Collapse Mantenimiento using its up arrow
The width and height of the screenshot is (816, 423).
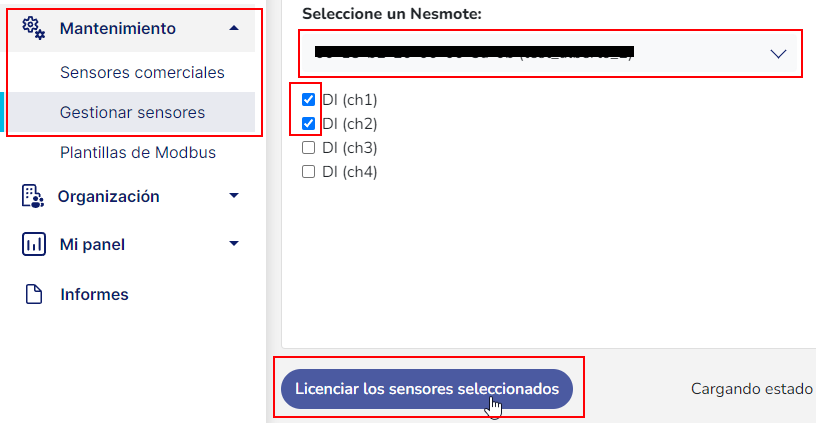[x=234, y=28]
